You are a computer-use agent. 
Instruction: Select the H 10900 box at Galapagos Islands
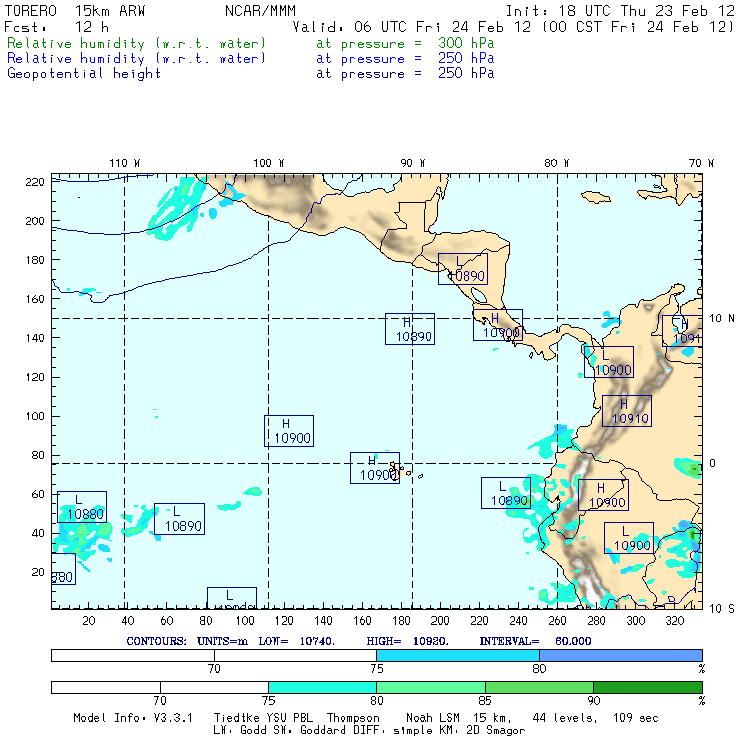[x=375, y=468]
